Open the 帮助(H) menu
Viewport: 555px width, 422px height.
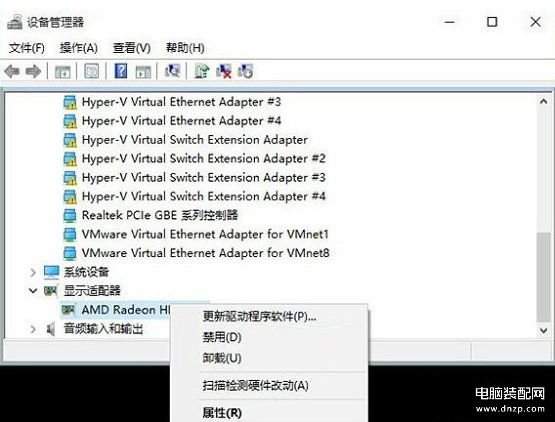pyautogui.click(x=185, y=48)
